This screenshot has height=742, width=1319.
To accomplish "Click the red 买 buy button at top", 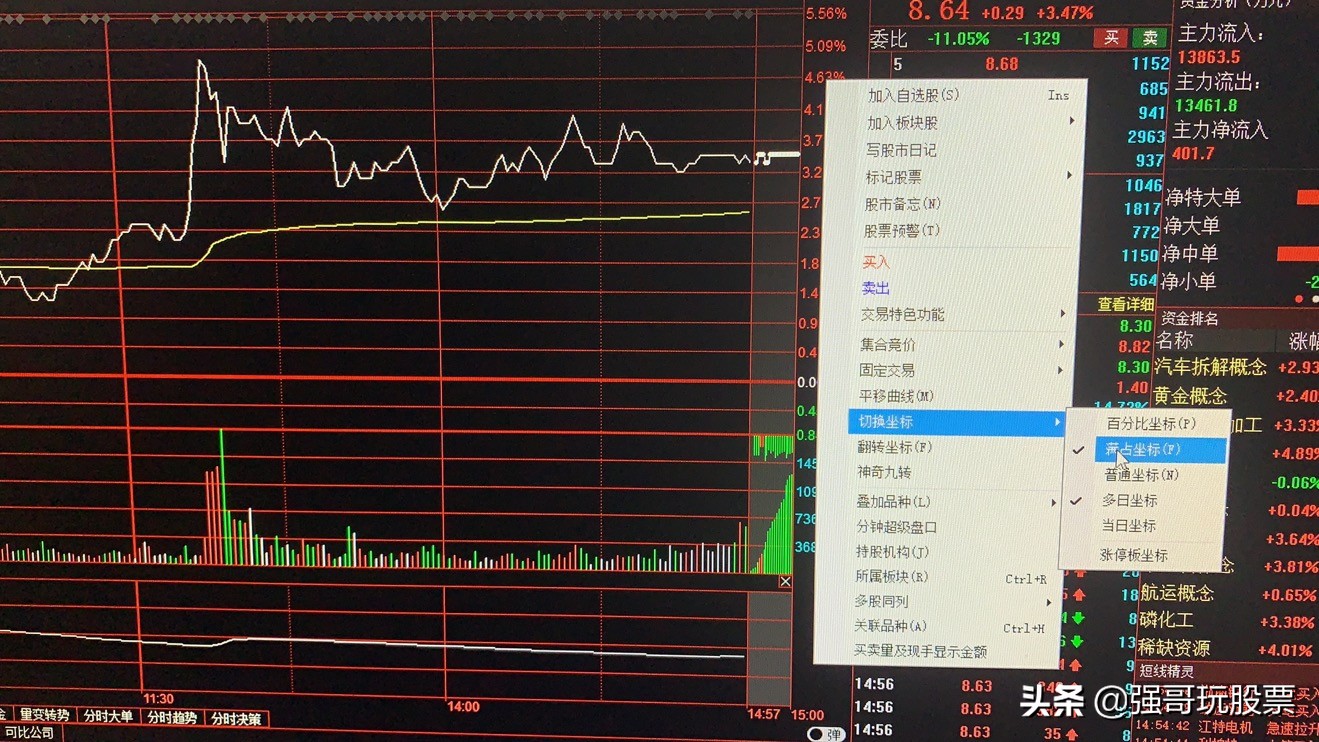I will (x=1110, y=36).
